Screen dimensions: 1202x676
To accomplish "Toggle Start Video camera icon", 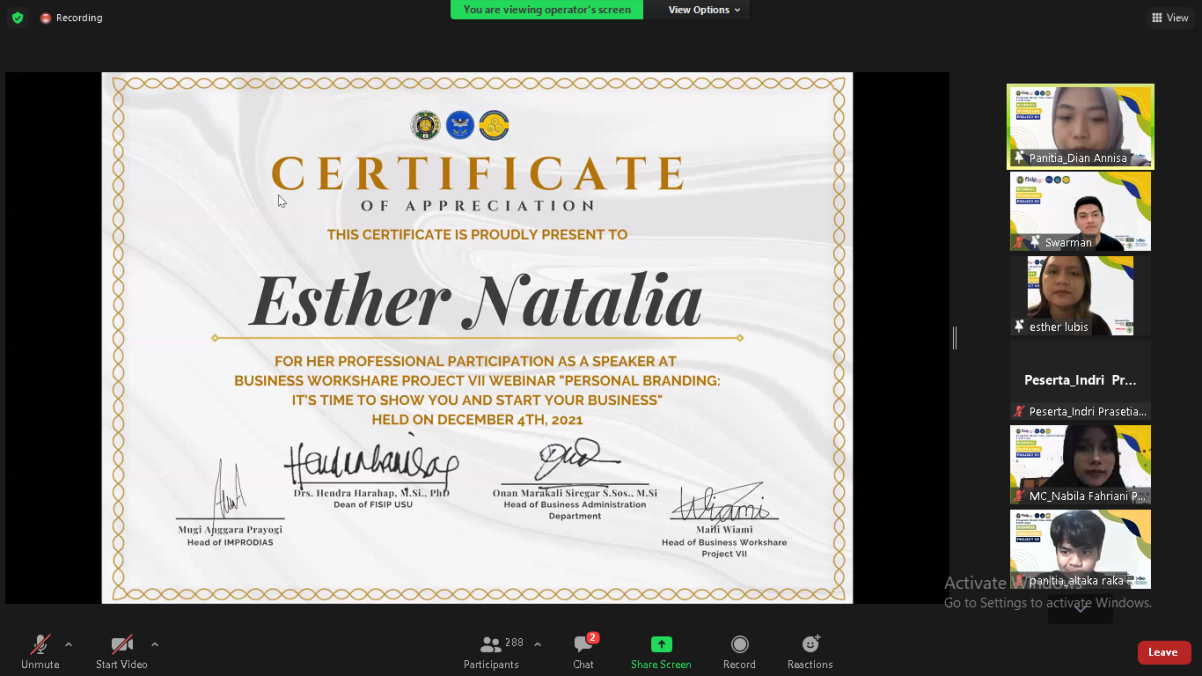I will [x=121, y=644].
